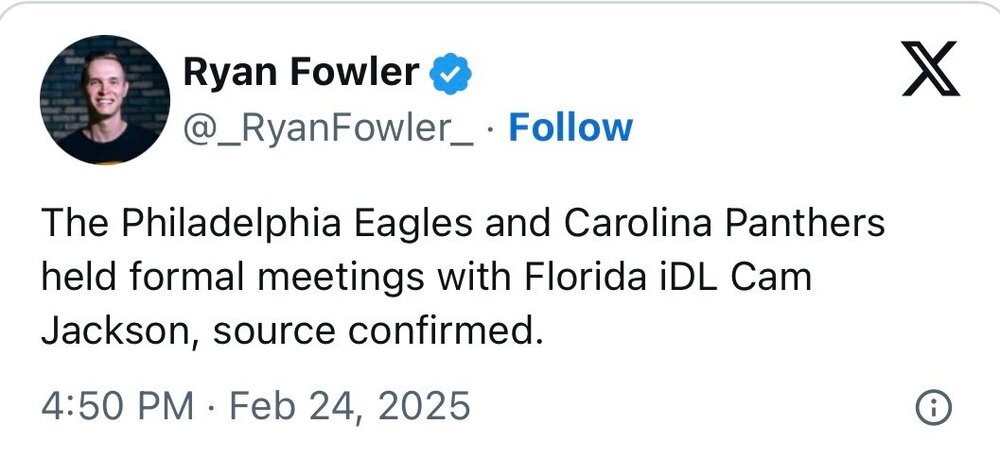Follow the @_RyanFowler_ account
Screen dimensions: 1000x458
coord(570,128)
